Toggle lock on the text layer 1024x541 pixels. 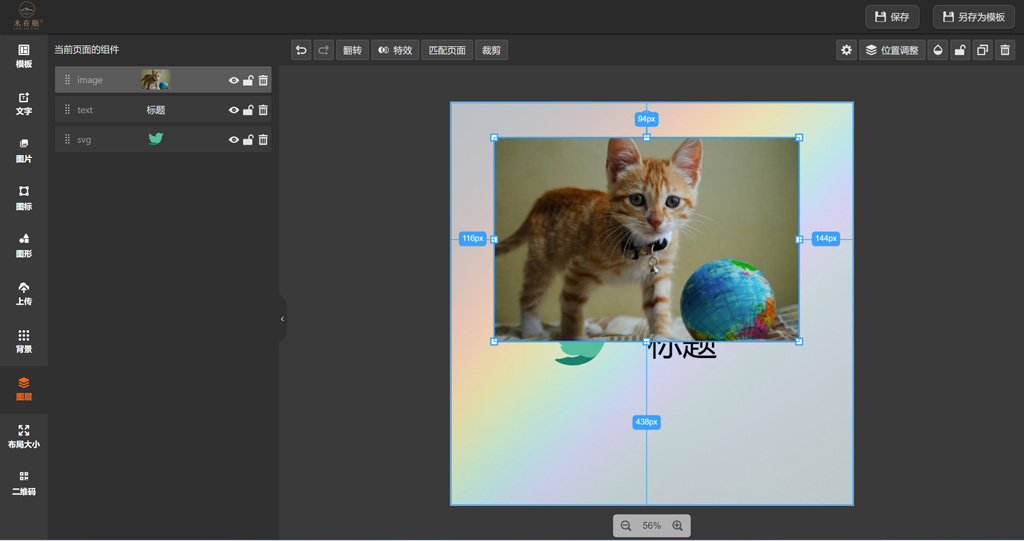point(248,110)
